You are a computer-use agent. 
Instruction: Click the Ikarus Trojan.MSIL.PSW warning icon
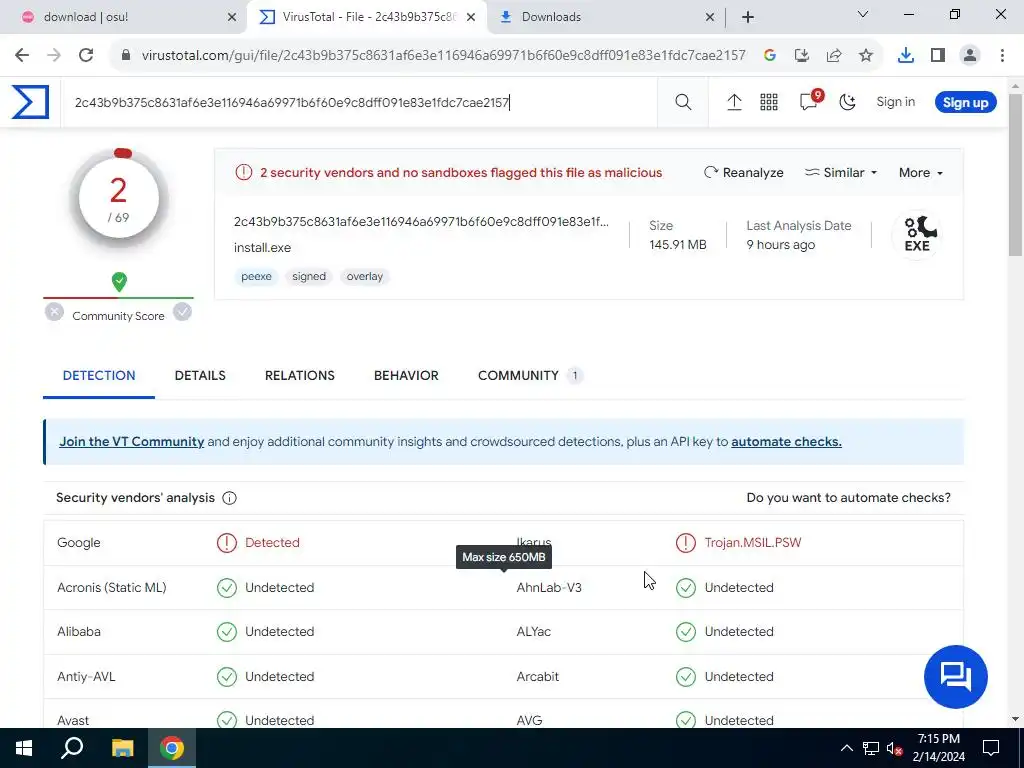[686, 543]
